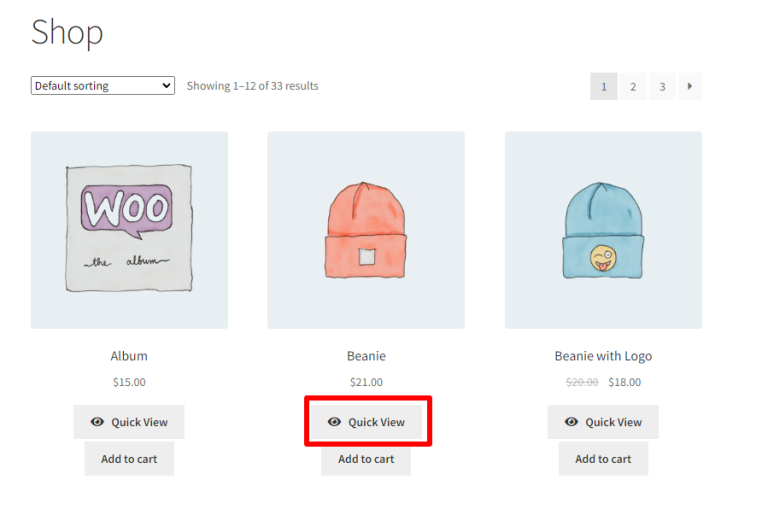Select page 1 in pagination
Viewport: 768px width, 509px height.
603,86
